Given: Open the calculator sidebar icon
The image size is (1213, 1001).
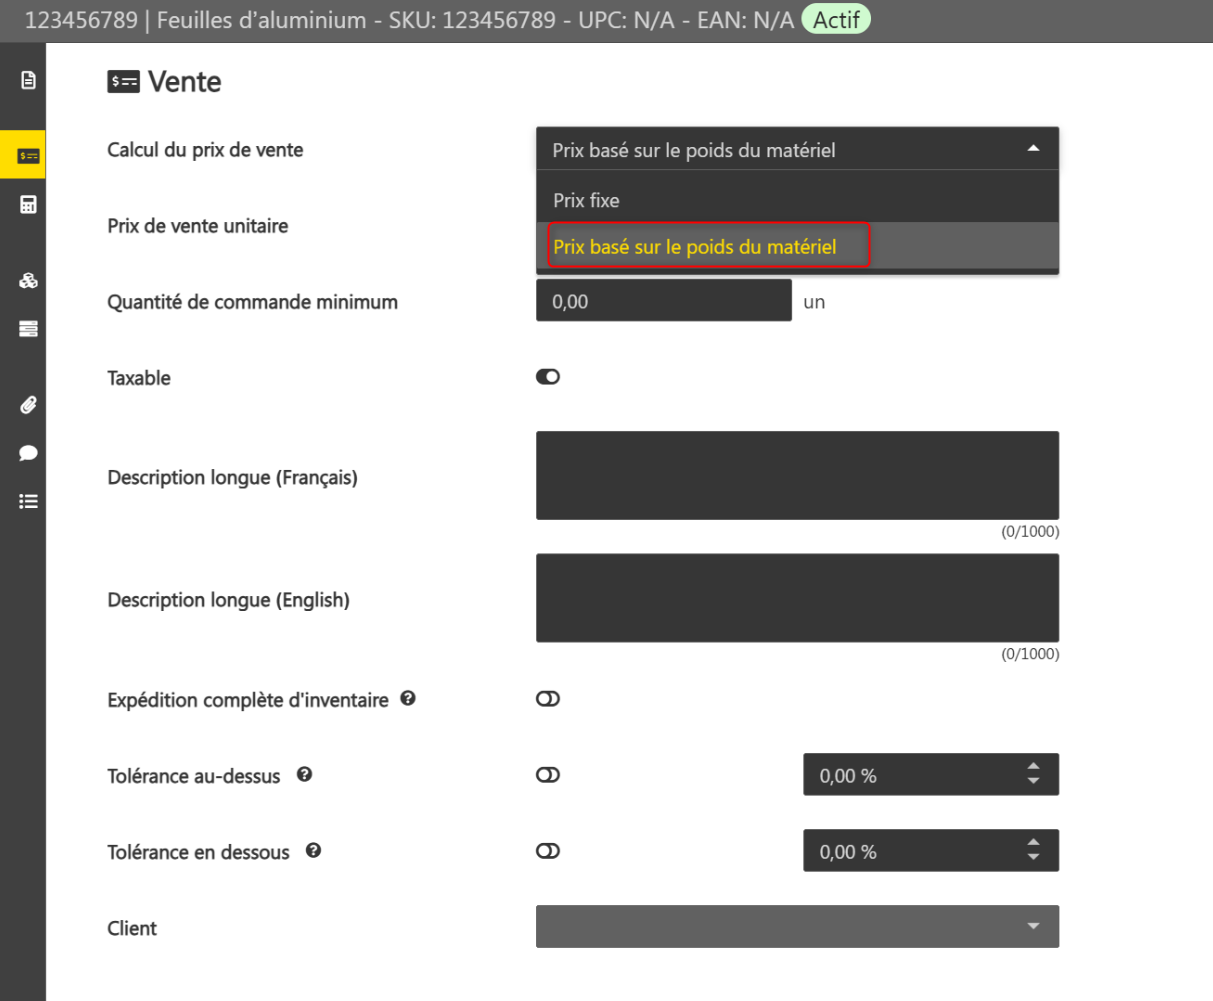Looking at the screenshot, I should pyautogui.click(x=28, y=205).
